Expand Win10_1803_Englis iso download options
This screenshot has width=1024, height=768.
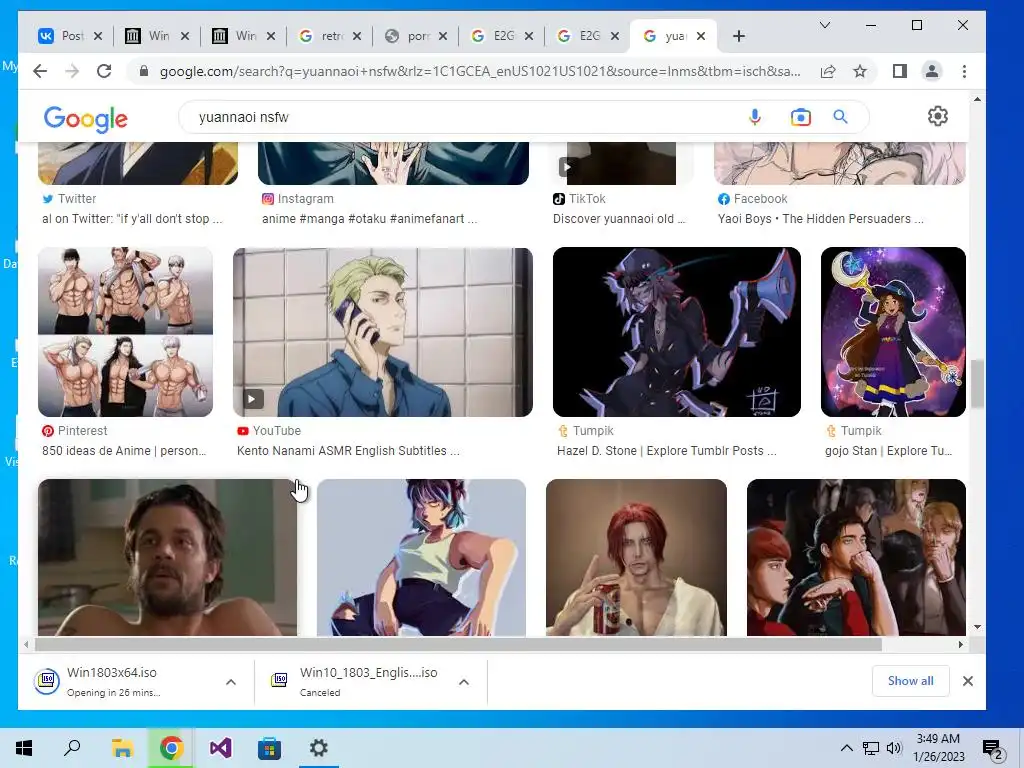pos(464,682)
